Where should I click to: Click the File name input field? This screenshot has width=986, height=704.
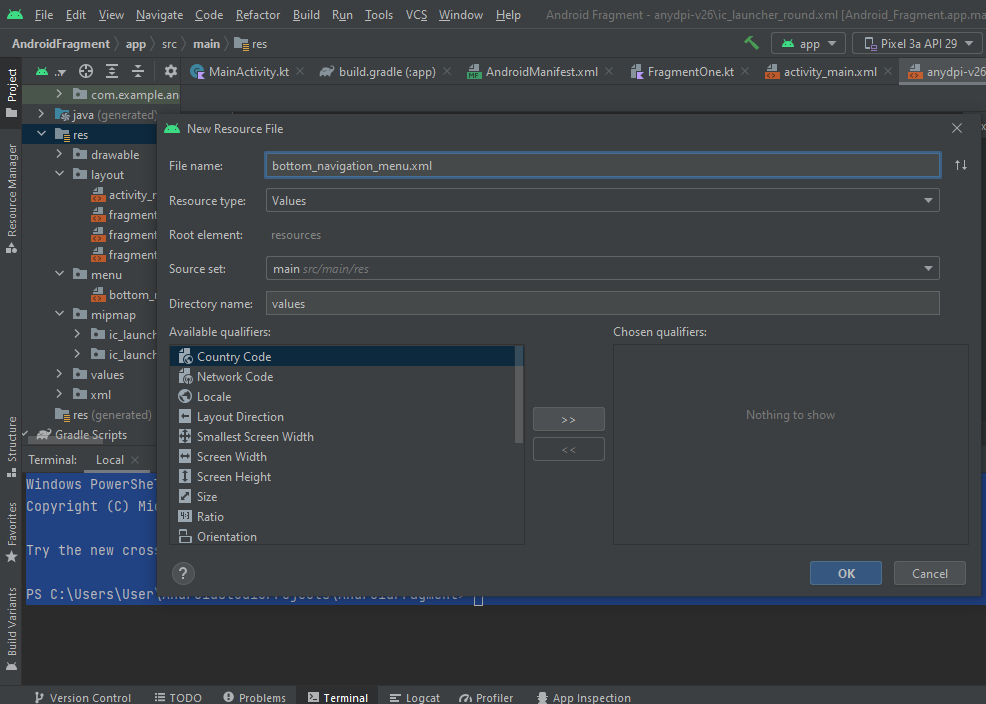tap(603, 166)
